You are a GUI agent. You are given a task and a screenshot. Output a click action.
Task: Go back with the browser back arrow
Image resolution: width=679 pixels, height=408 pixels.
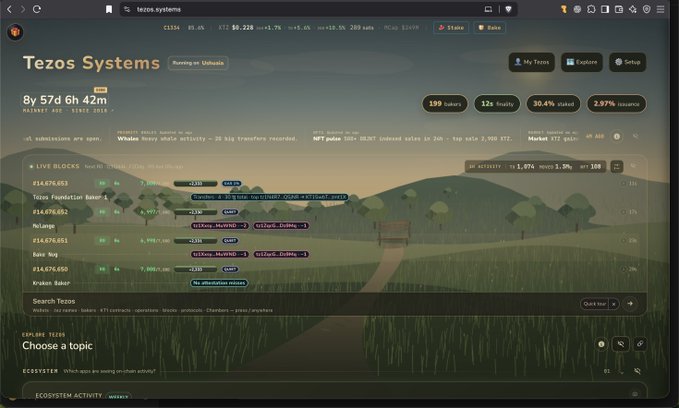(9, 9)
